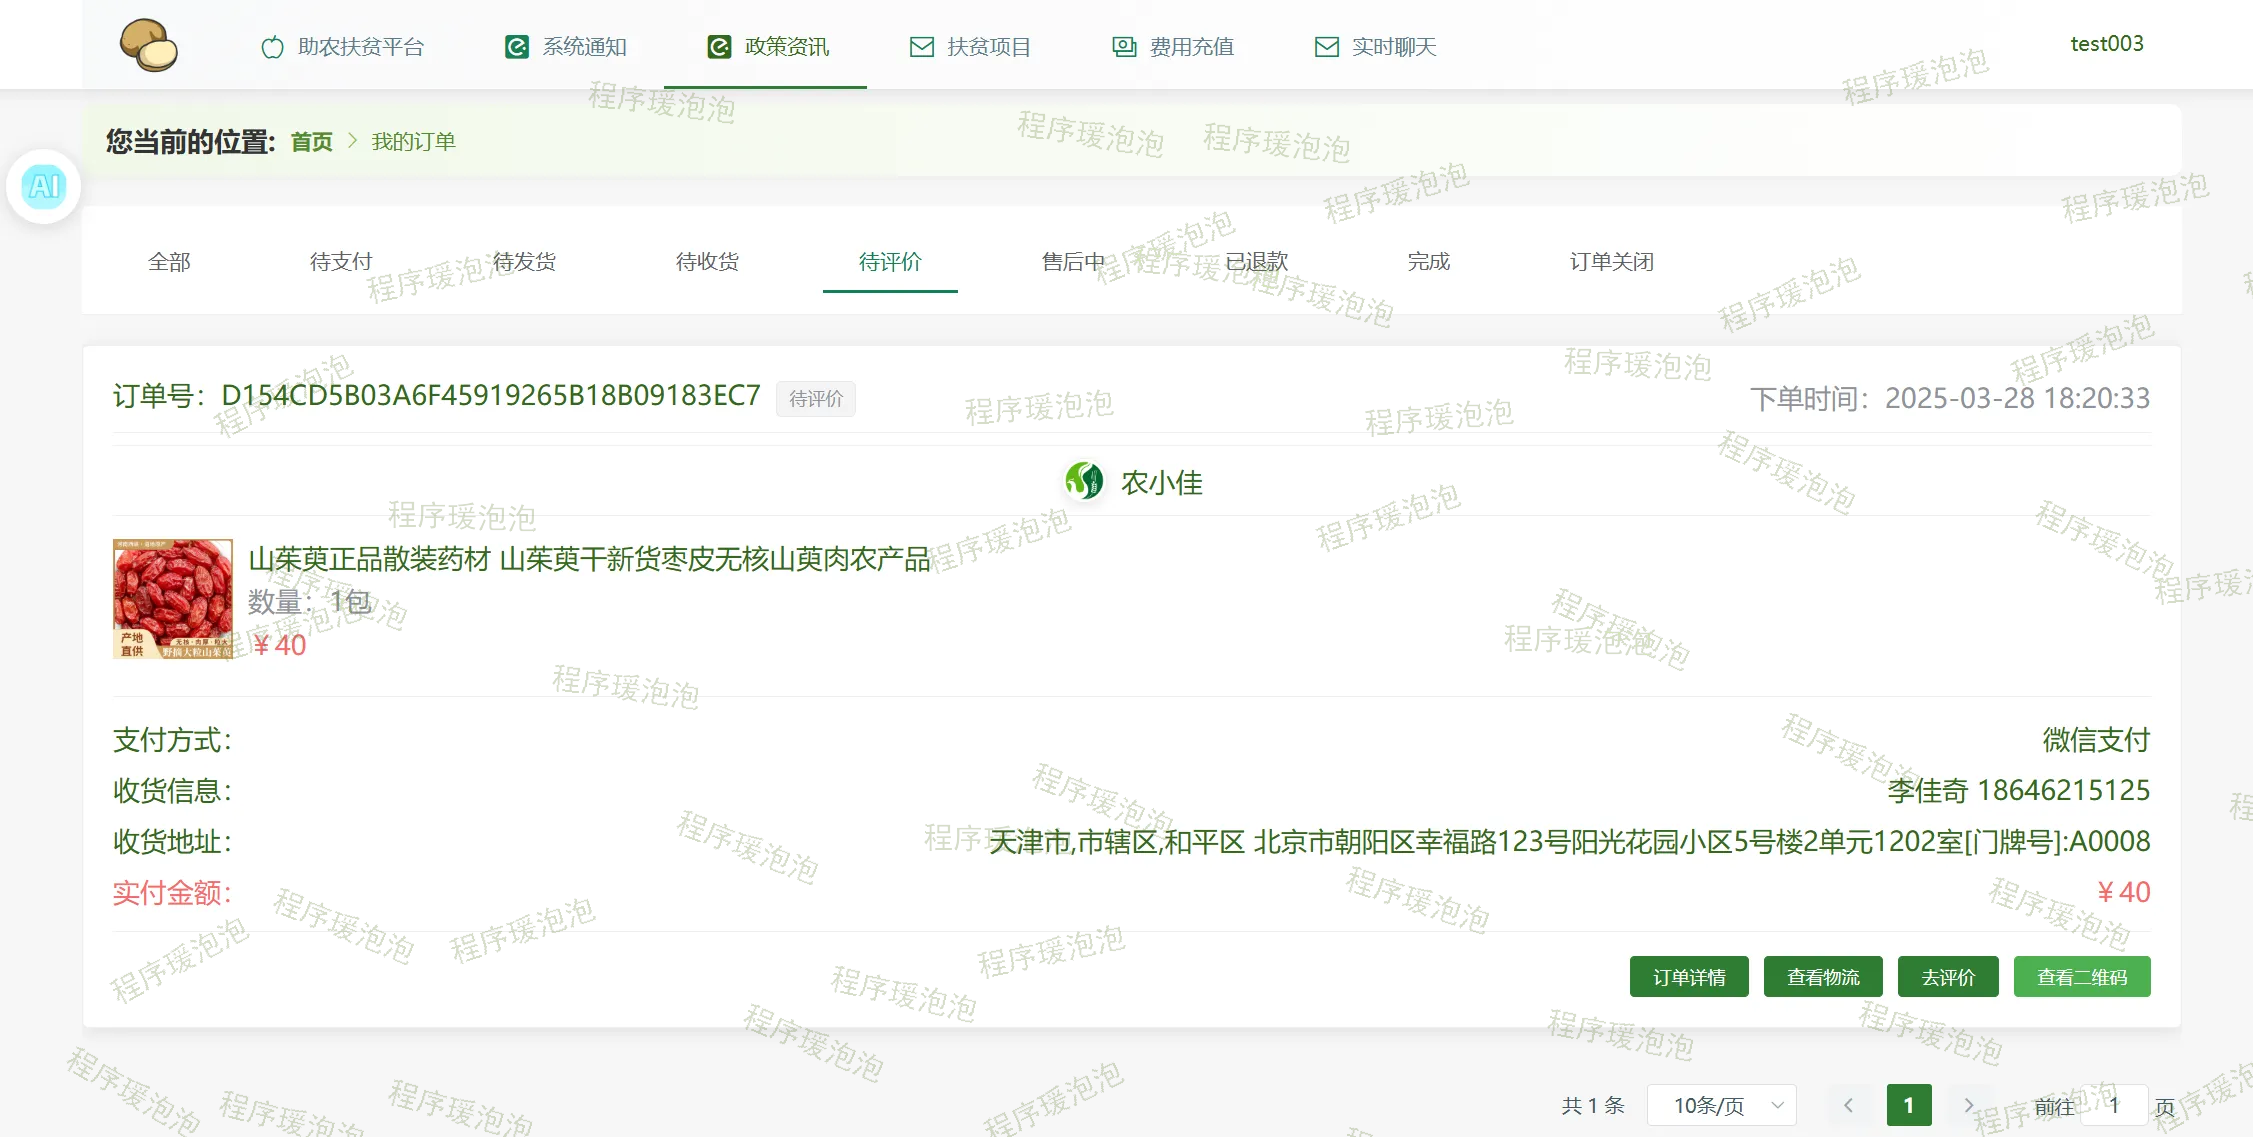Viewport: 2253px width, 1137px height.
Task: Click the 农小佳 shop logo icon
Action: (x=1084, y=481)
